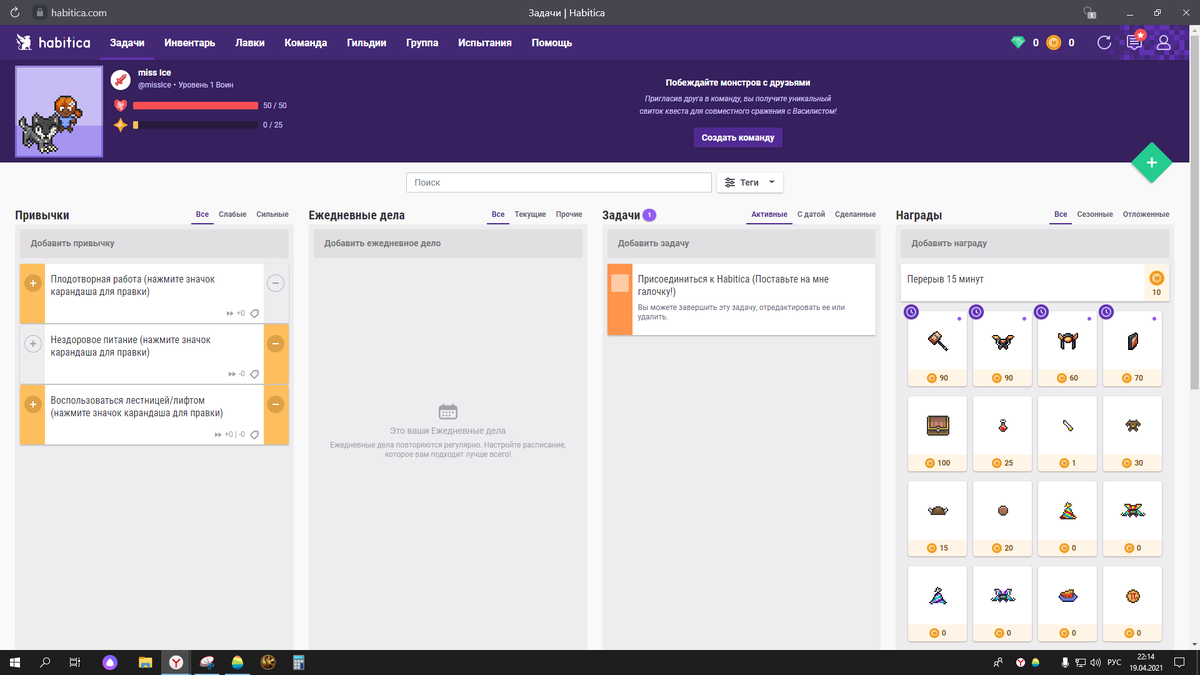Select the pi pie shield reward
This screenshot has height=675, width=1200.
(1133, 604)
